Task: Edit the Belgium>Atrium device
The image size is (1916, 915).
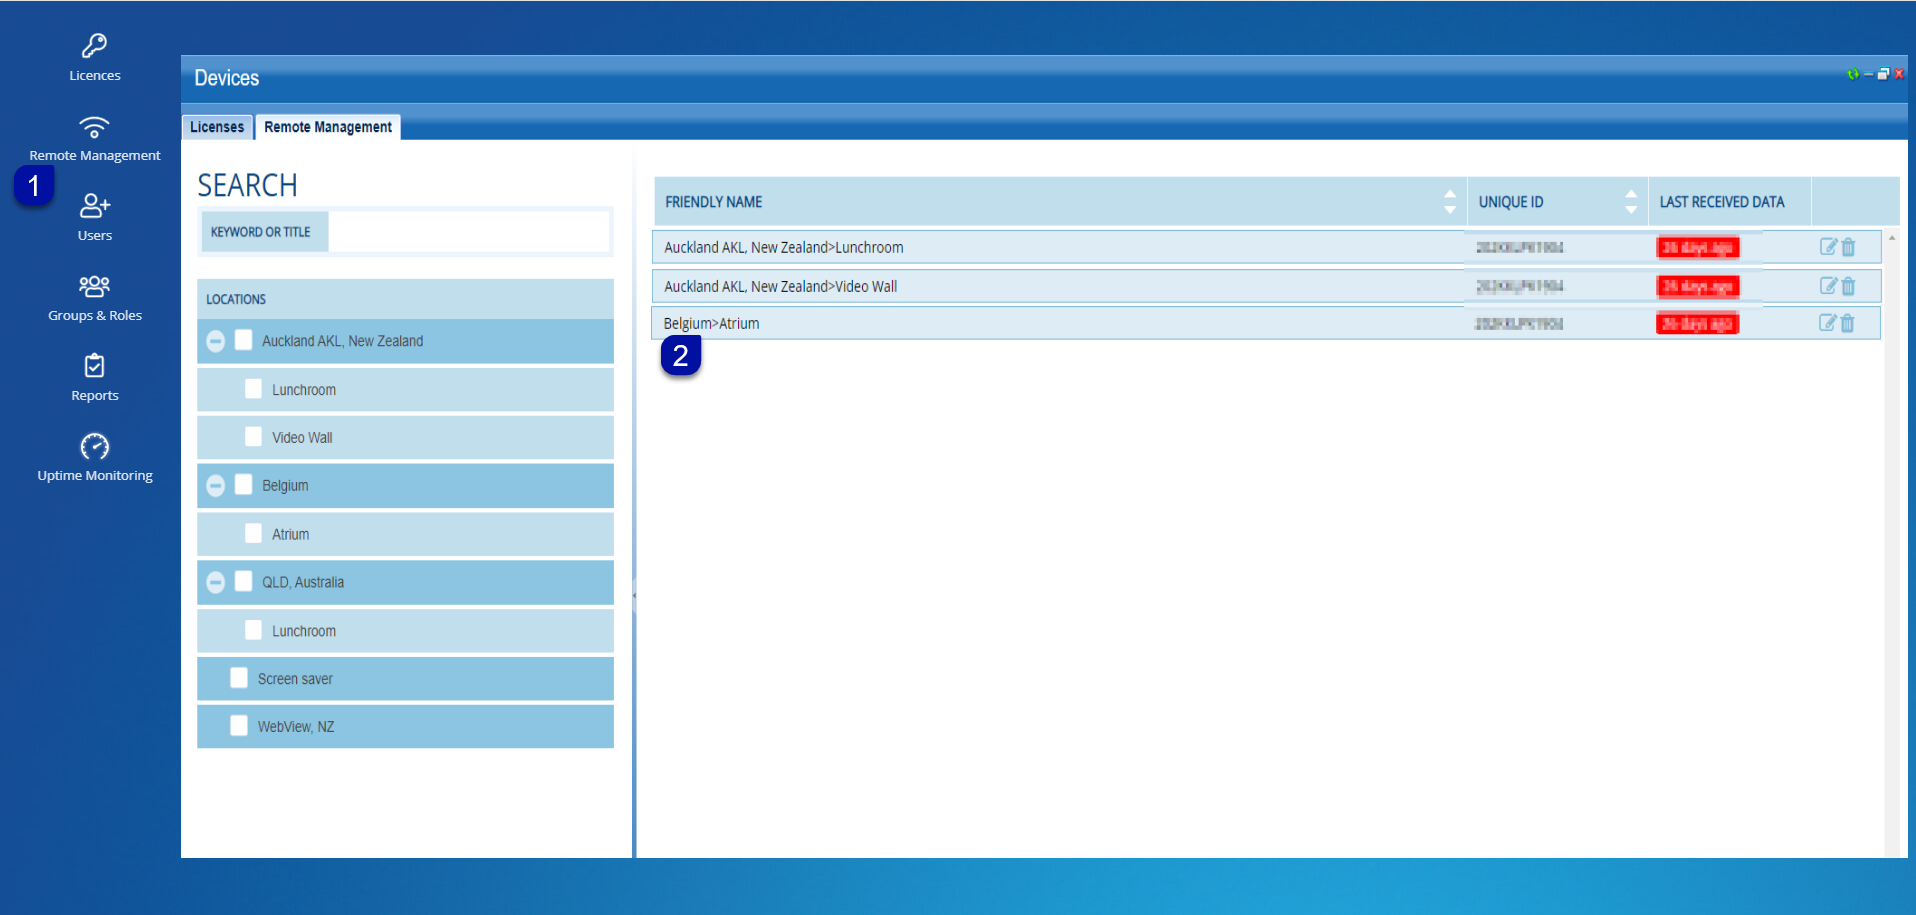Action: (1827, 323)
